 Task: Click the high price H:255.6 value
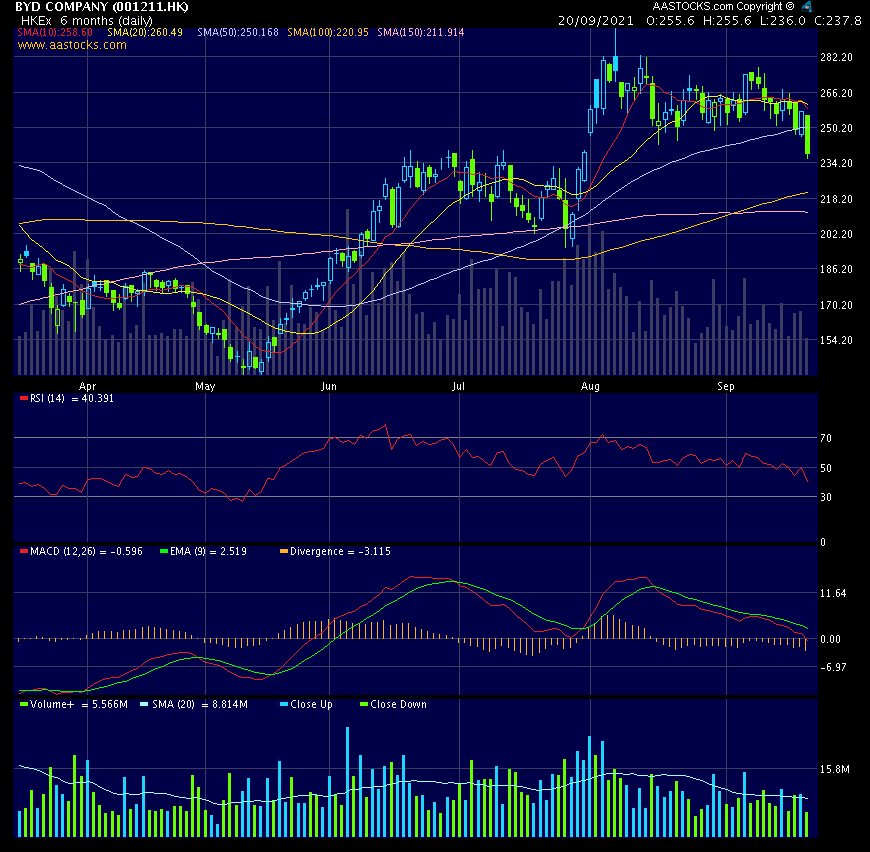click(727, 21)
